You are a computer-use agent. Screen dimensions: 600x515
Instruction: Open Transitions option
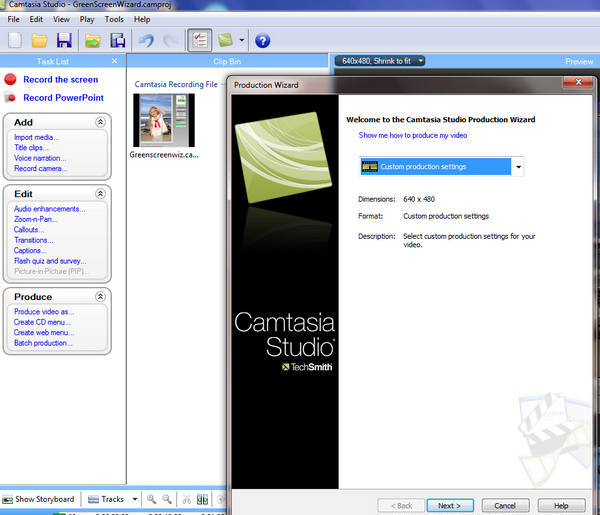point(34,240)
